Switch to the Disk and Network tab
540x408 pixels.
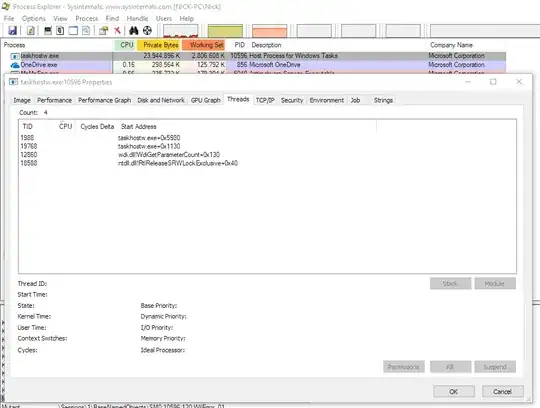click(x=161, y=100)
